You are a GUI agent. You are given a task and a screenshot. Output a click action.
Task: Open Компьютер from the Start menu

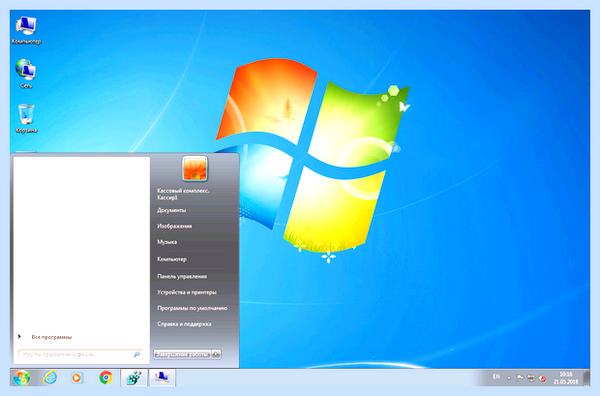(x=172, y=259)
